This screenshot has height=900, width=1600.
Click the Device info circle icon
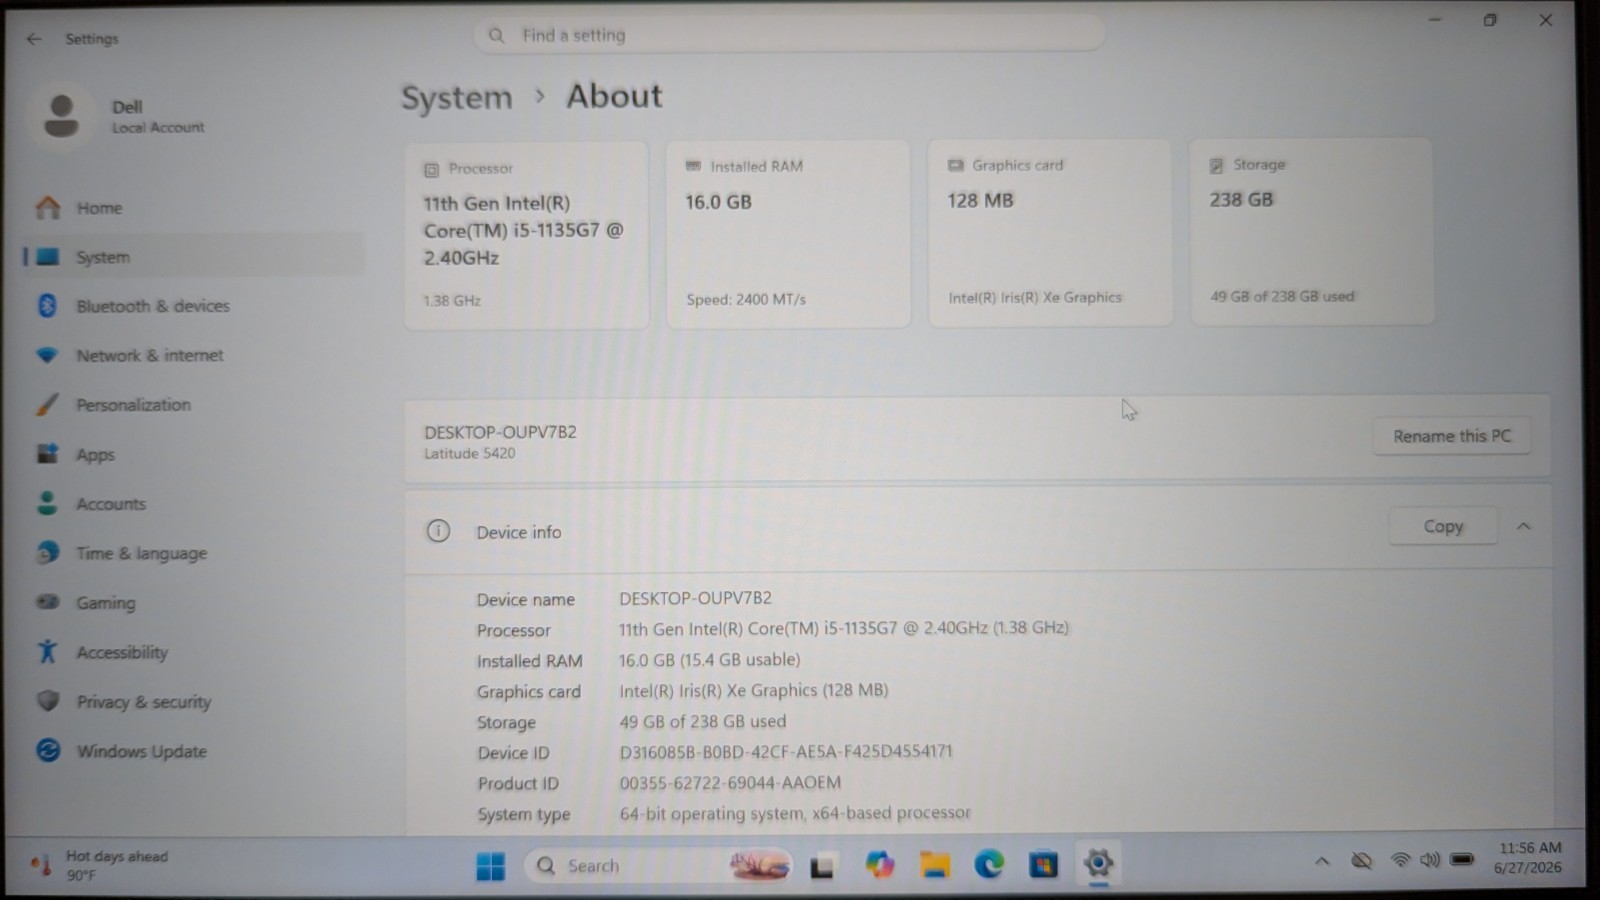438,531
